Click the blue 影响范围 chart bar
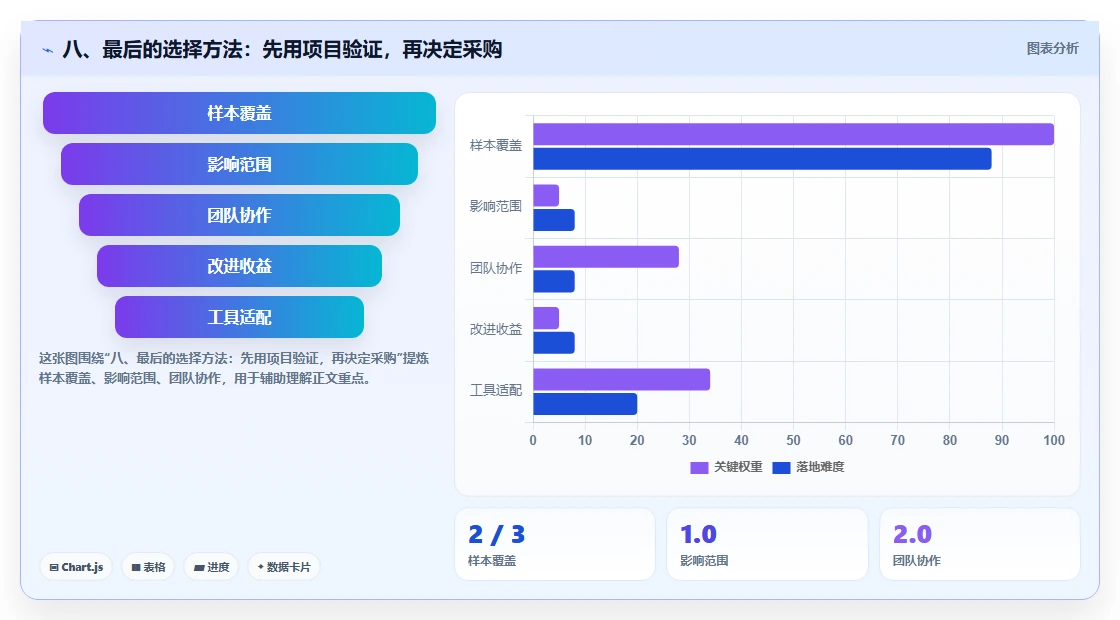This screenshot has height=620, width=1120. point(554,220)
